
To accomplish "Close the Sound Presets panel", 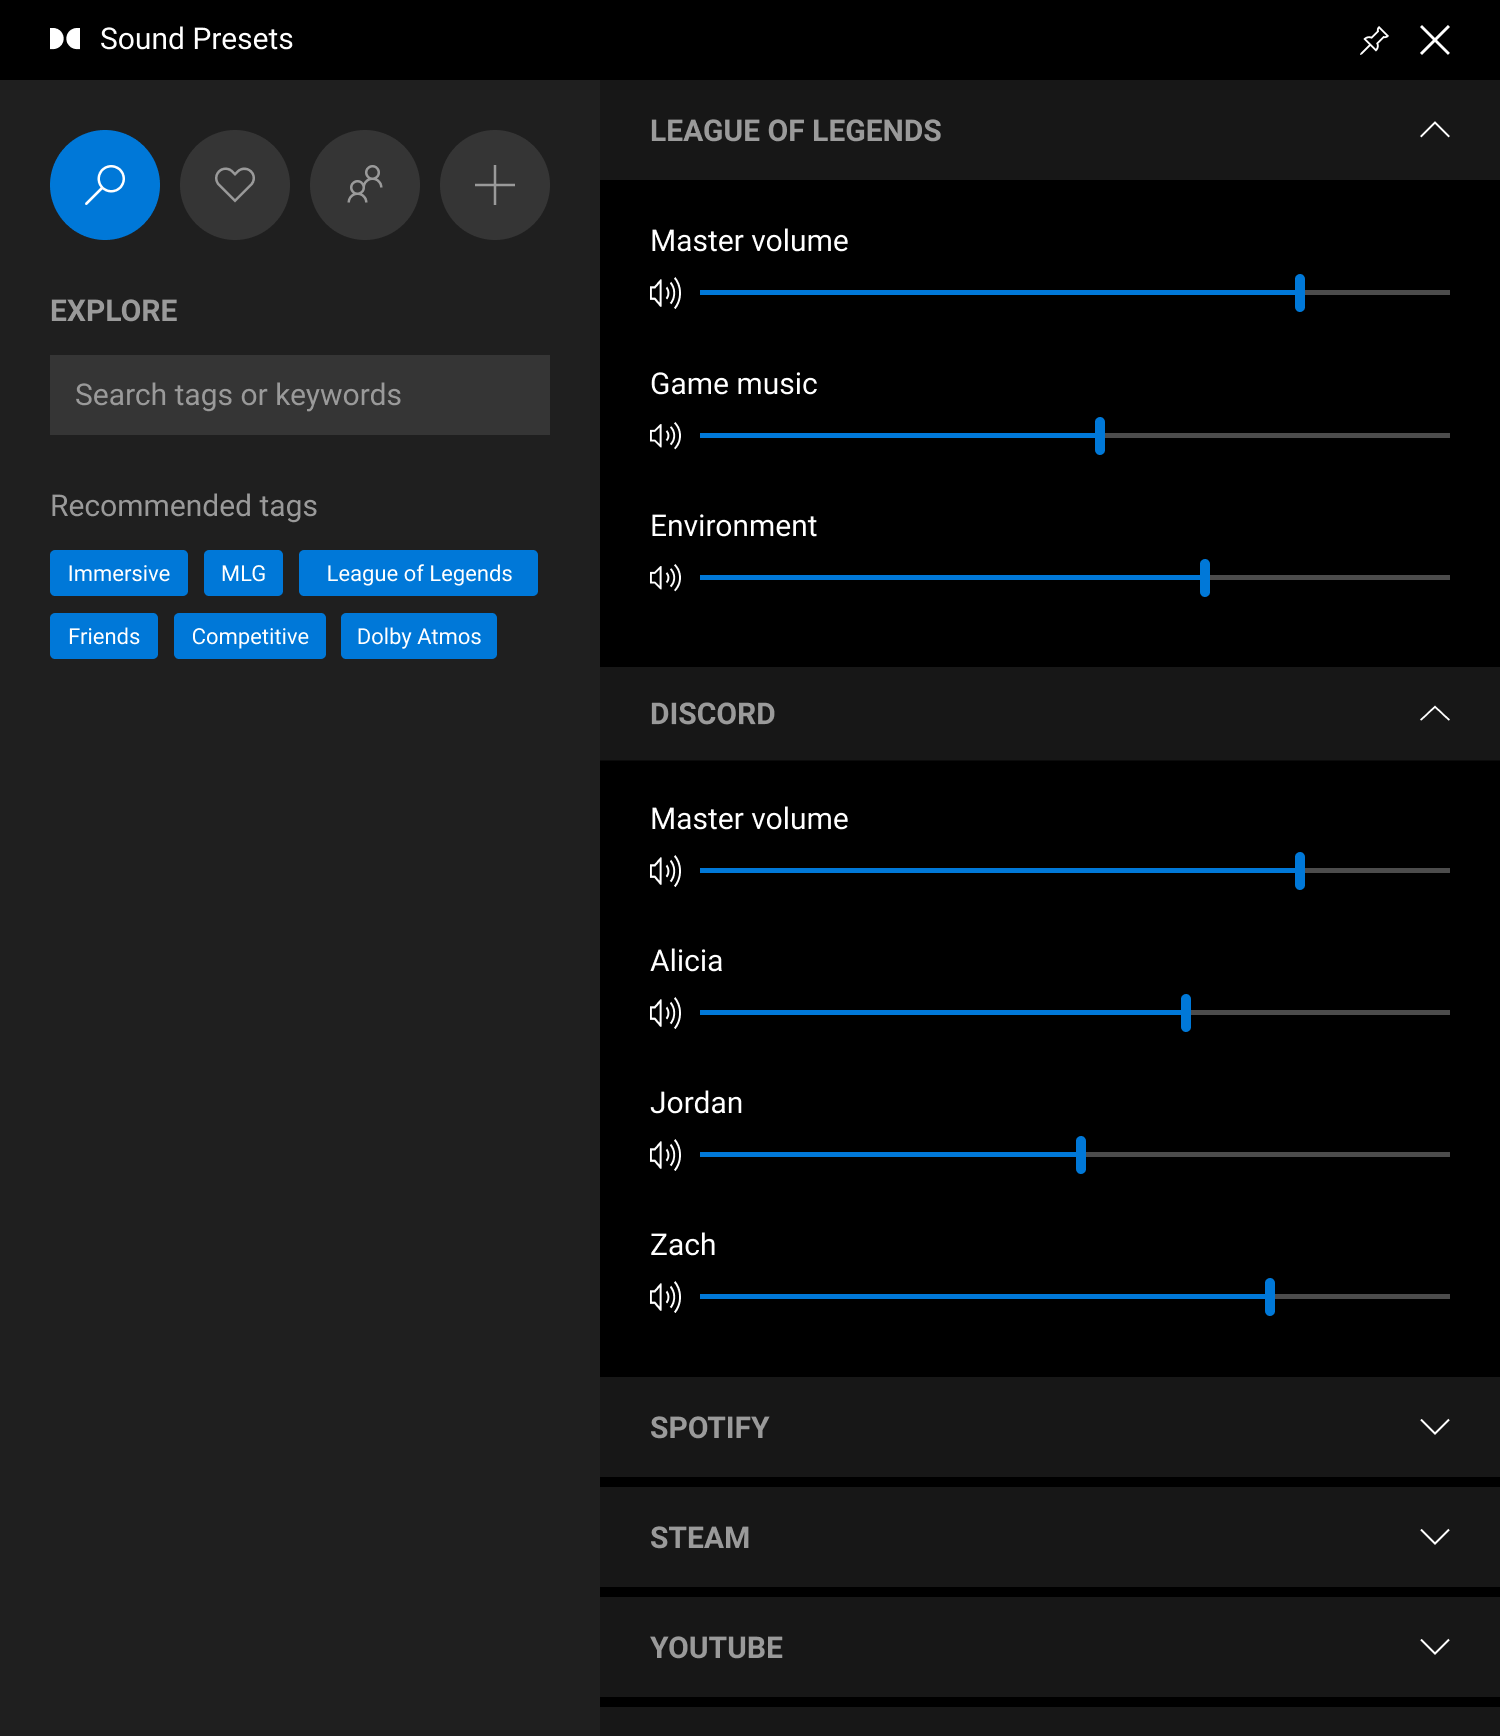I will [1435, 40].
